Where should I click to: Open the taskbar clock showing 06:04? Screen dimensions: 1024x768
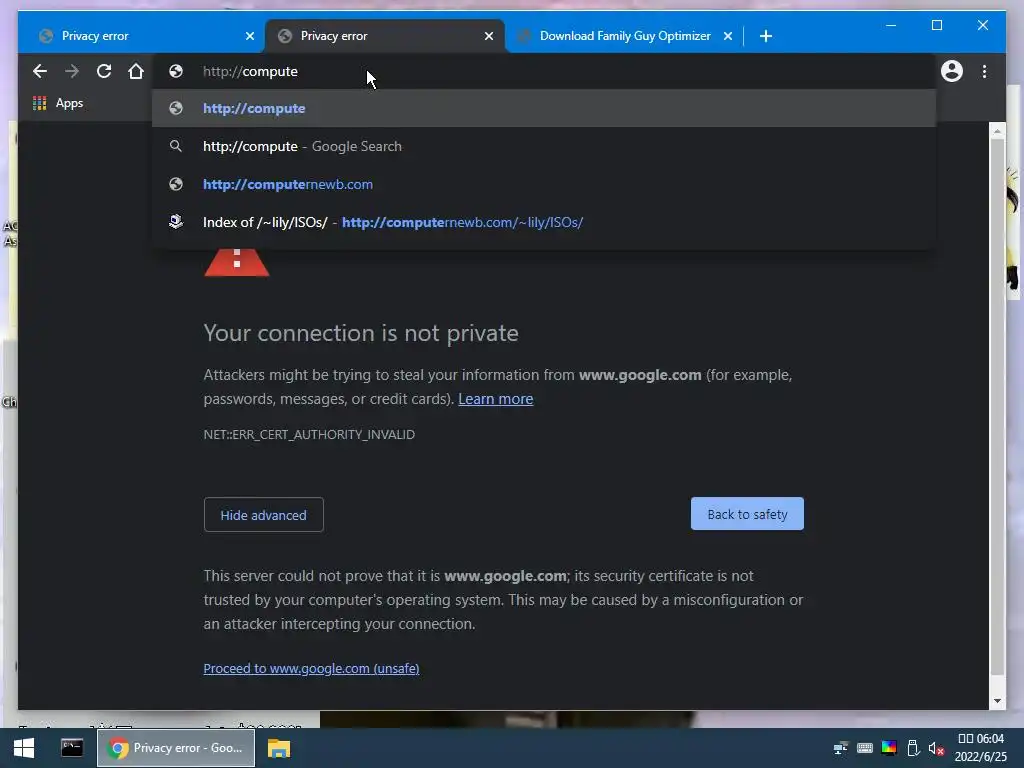coord(981,748)
